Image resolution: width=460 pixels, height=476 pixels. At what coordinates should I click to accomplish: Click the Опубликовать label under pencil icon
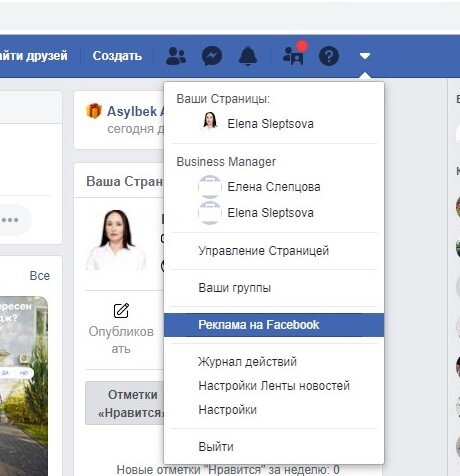[121, 340]
